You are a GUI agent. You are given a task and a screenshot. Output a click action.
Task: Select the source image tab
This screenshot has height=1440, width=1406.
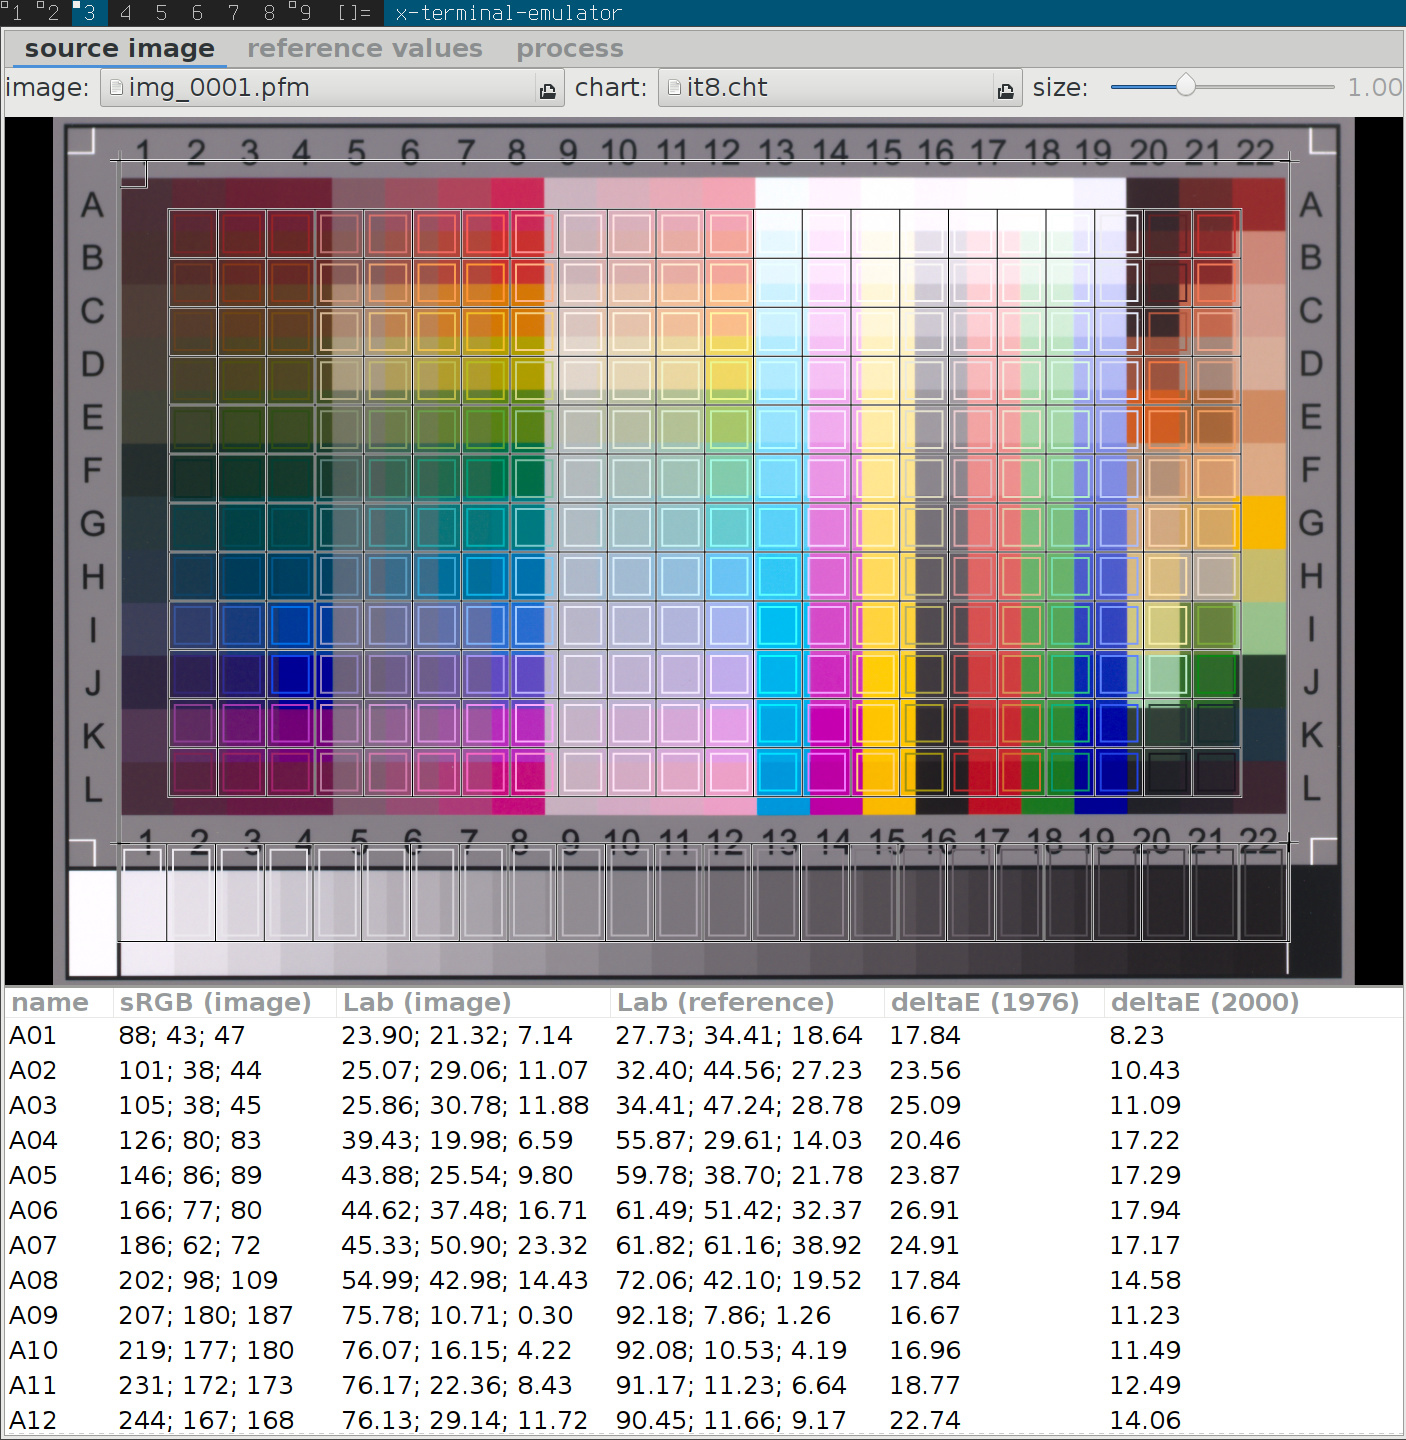(120, 49)
